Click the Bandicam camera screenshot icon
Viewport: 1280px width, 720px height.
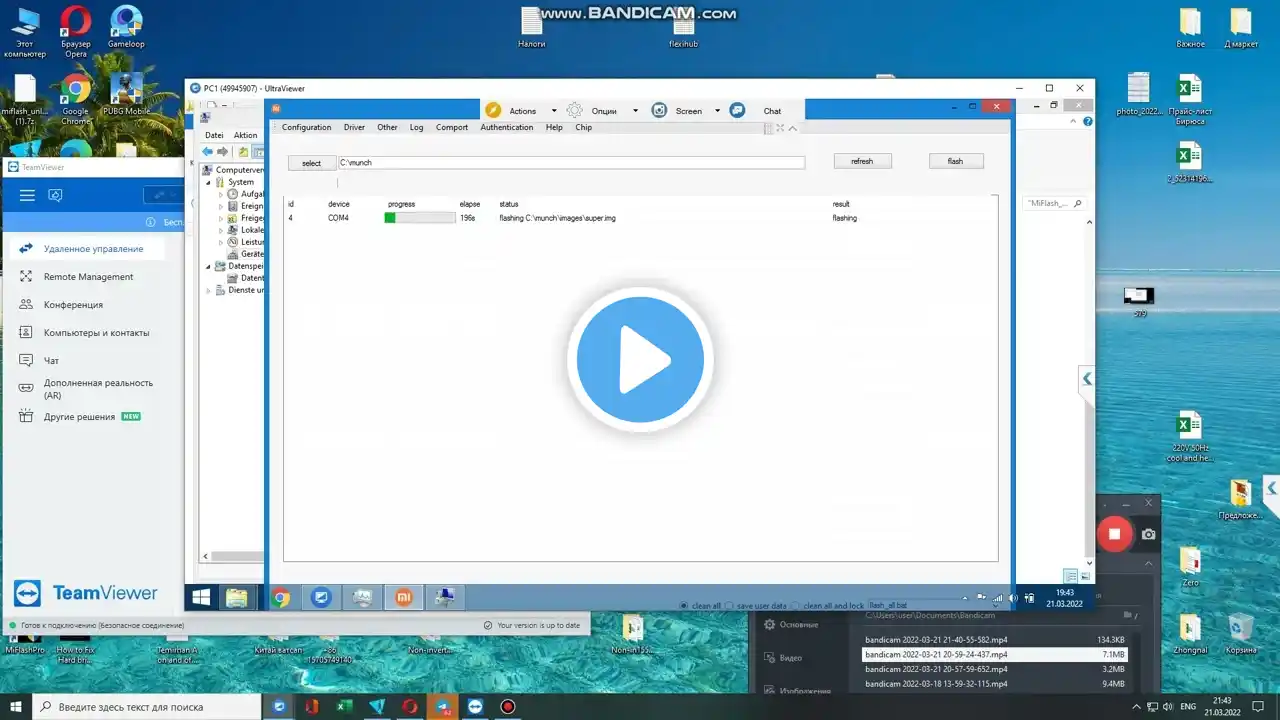pos(1148,535)
